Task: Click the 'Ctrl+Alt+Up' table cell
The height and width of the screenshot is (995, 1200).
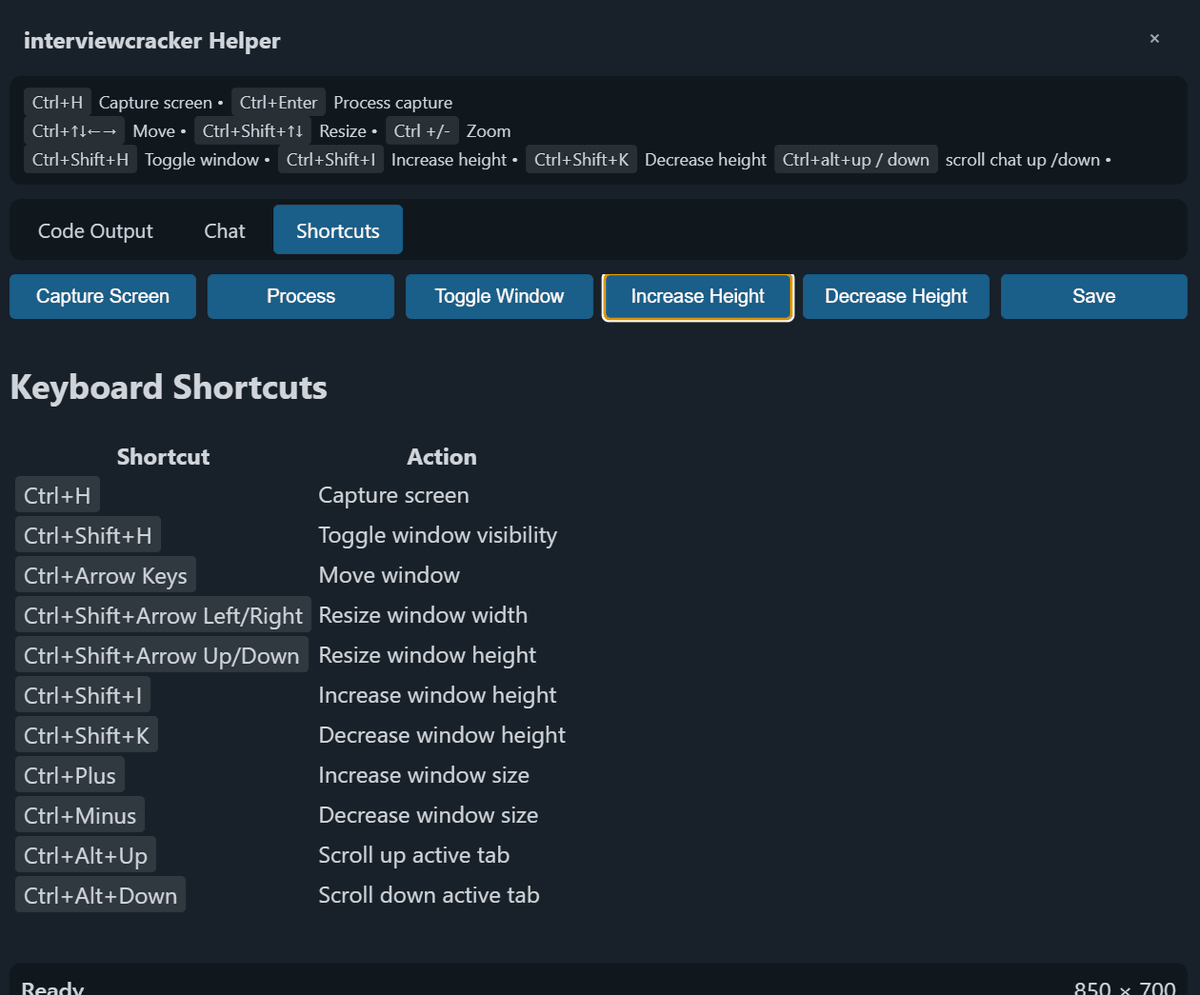Action: tap(86, 855)
